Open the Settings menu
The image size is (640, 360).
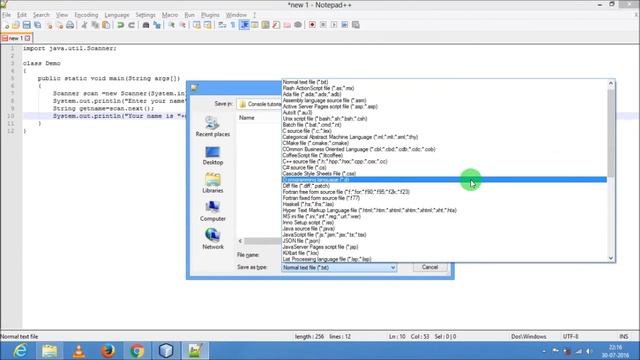146,15
